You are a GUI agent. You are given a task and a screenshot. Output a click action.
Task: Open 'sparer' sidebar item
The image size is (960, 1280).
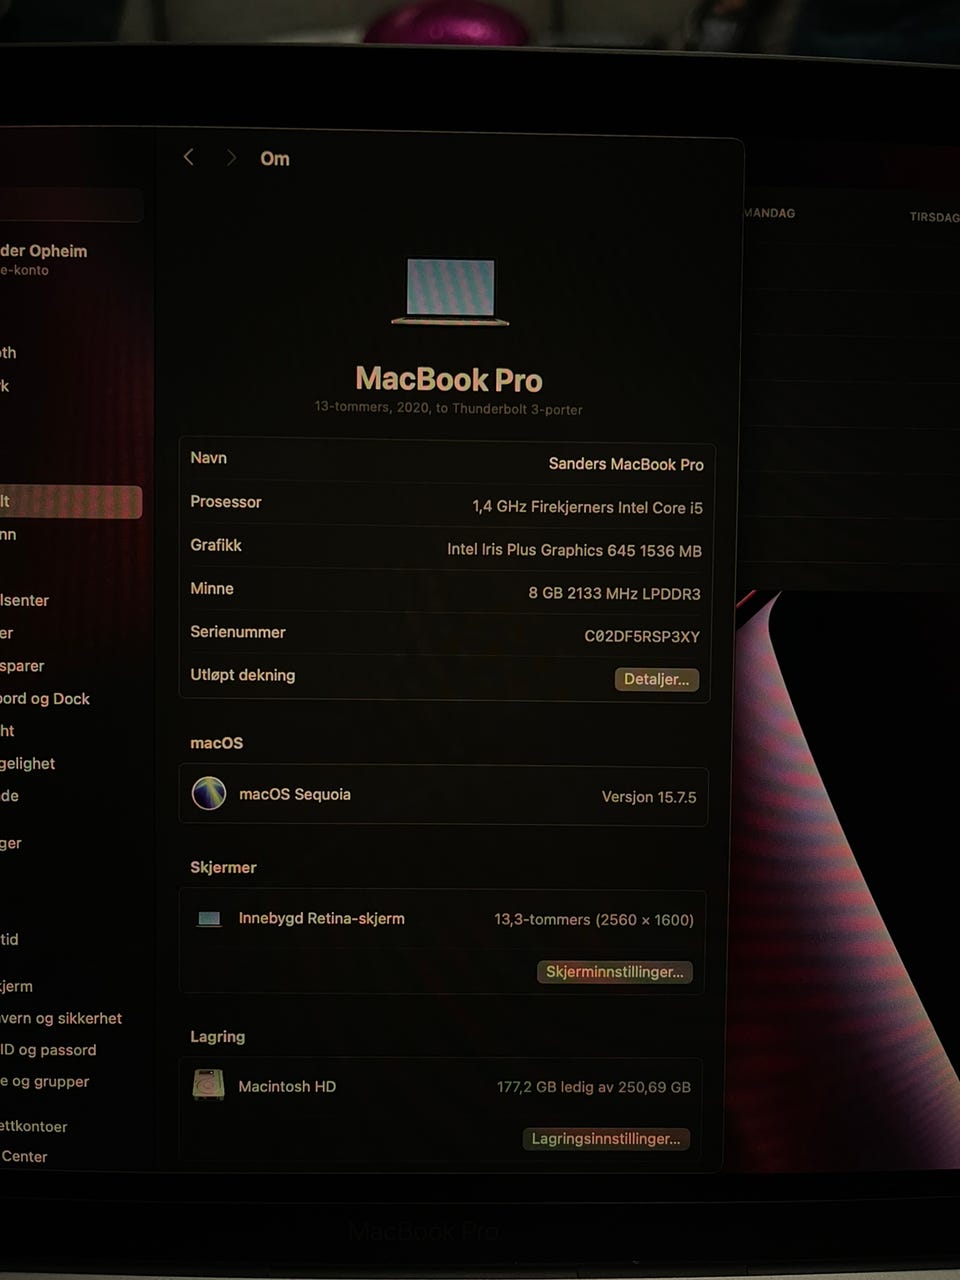[22, 666]
